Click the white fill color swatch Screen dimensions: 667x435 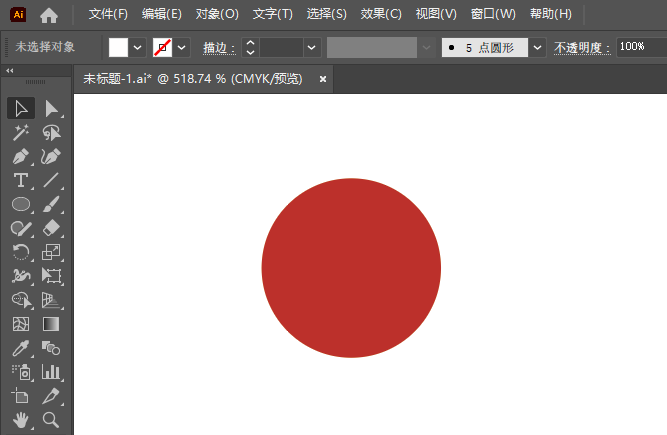tap(119, 47)
